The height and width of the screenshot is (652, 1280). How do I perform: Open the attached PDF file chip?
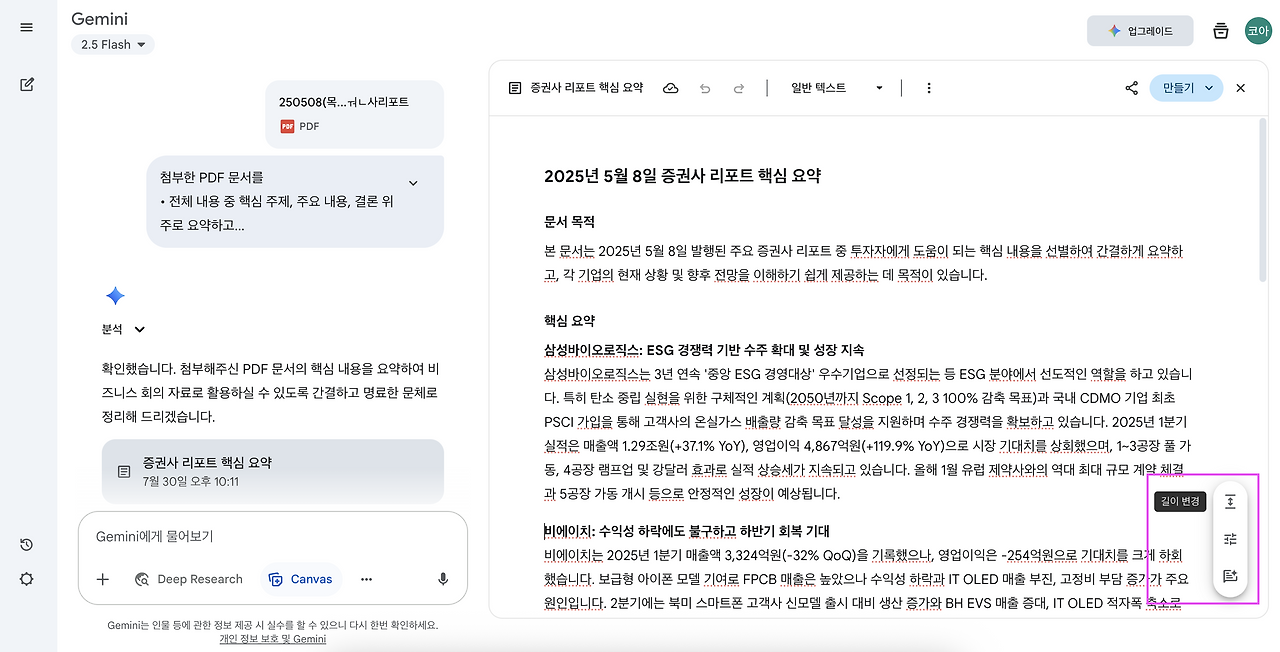(x=354, y=114)
